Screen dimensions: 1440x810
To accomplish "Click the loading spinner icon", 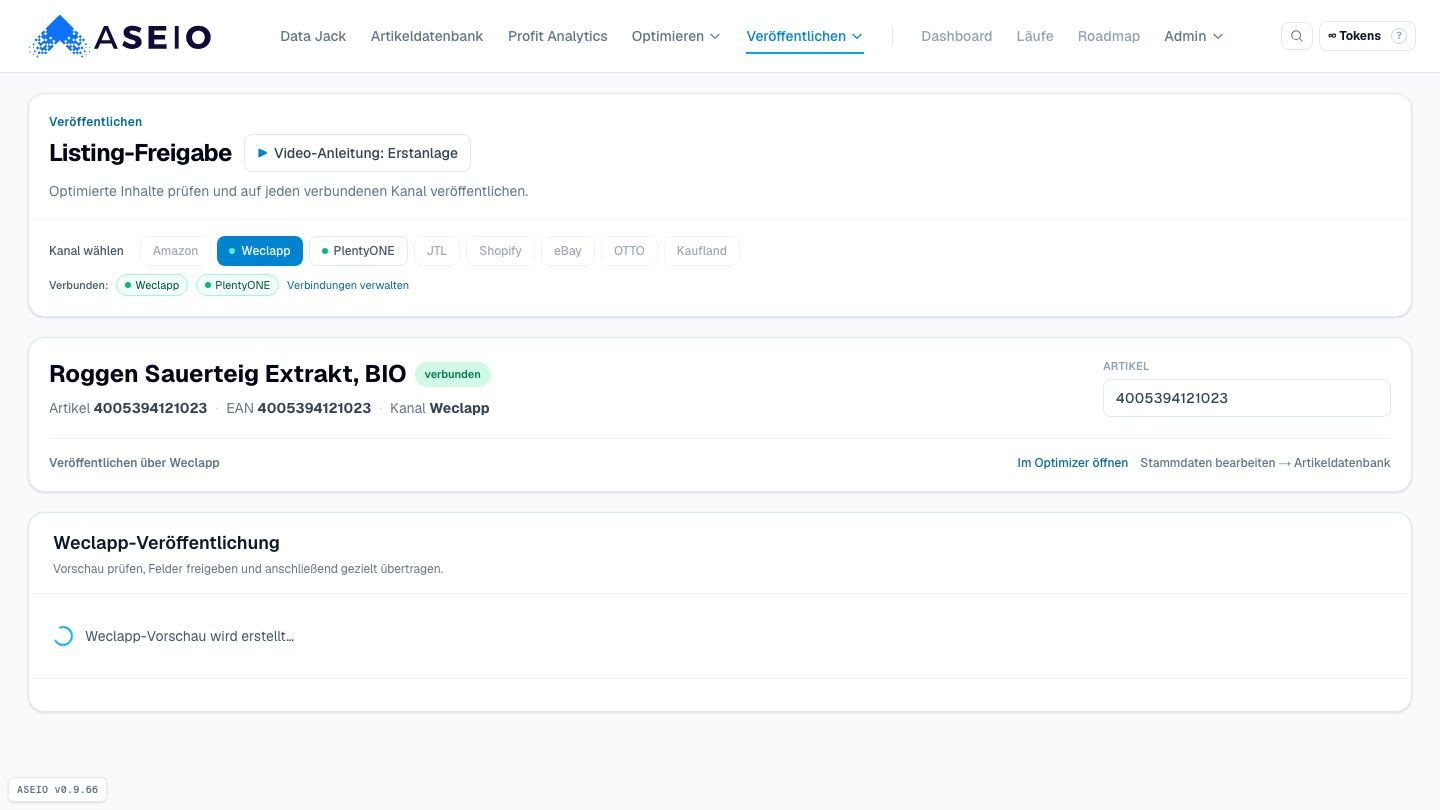I will 63,636.
